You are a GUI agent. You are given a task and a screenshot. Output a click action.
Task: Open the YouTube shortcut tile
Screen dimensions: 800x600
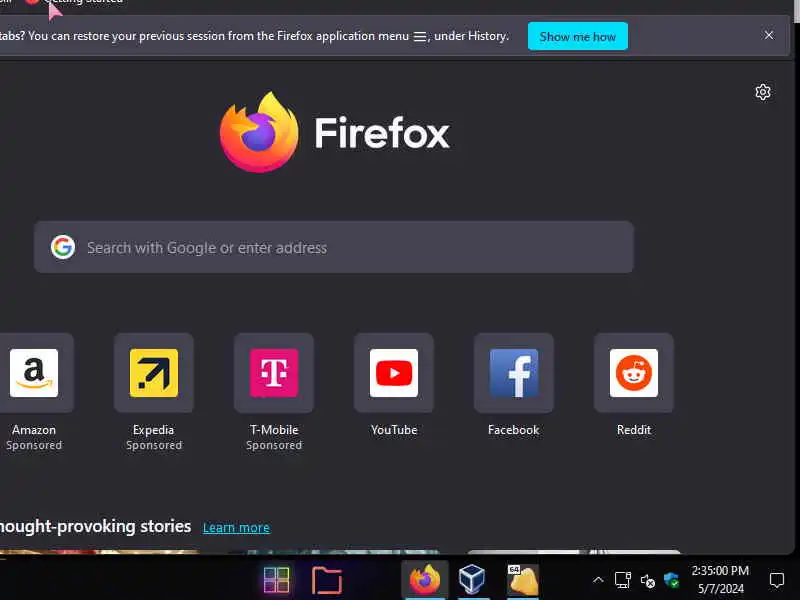pyautogui.click(x=394, y=373)
